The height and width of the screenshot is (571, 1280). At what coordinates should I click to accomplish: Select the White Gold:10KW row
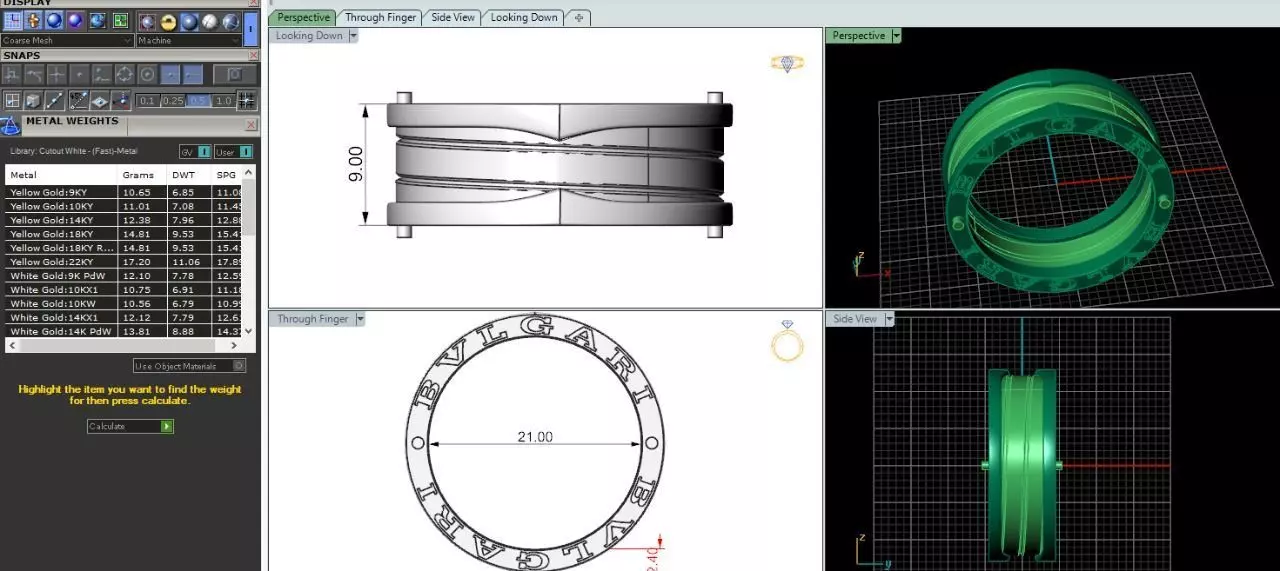tap(124, 303)
